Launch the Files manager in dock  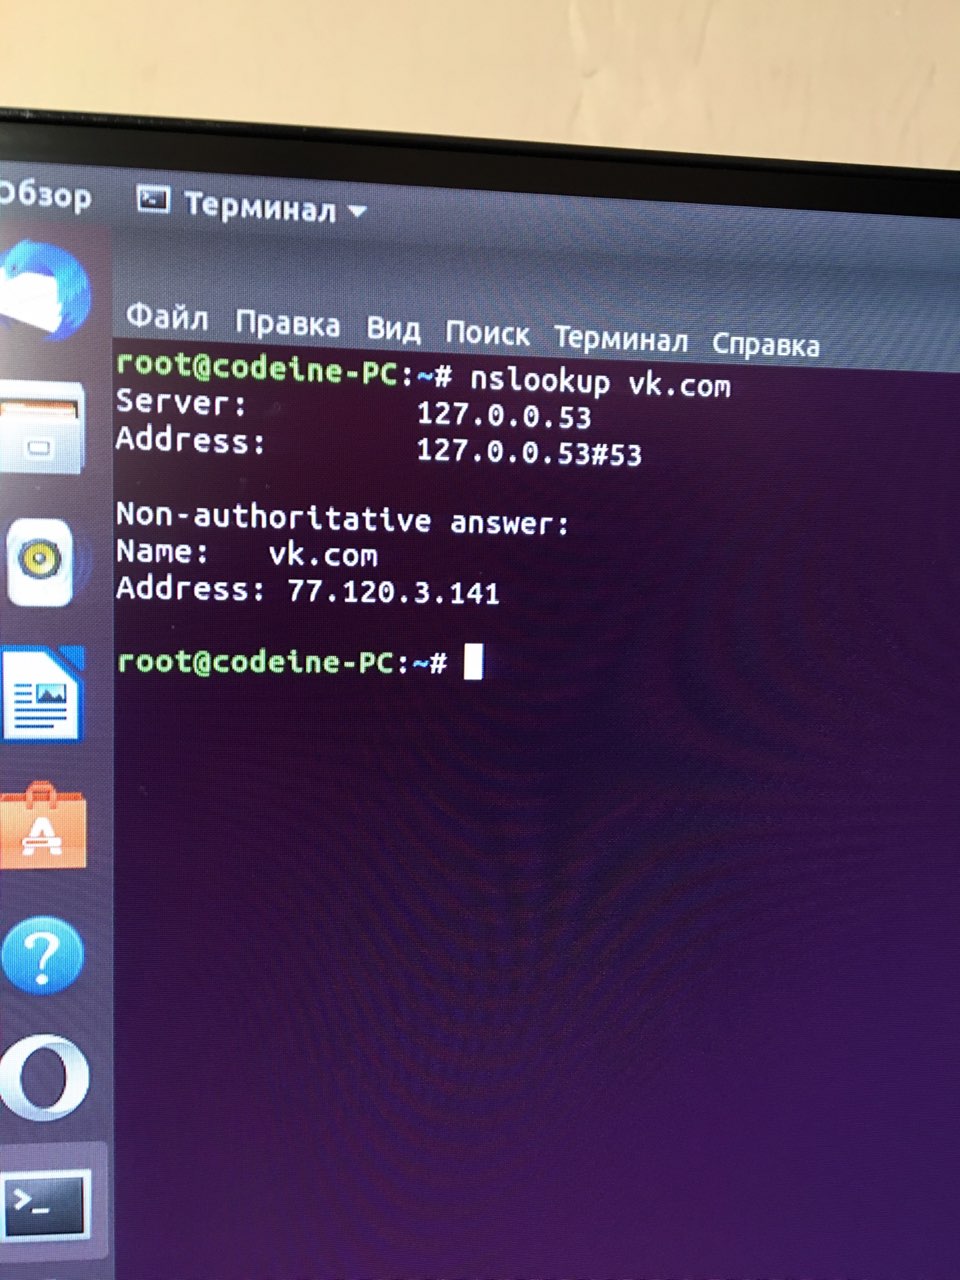coord(42,428)
